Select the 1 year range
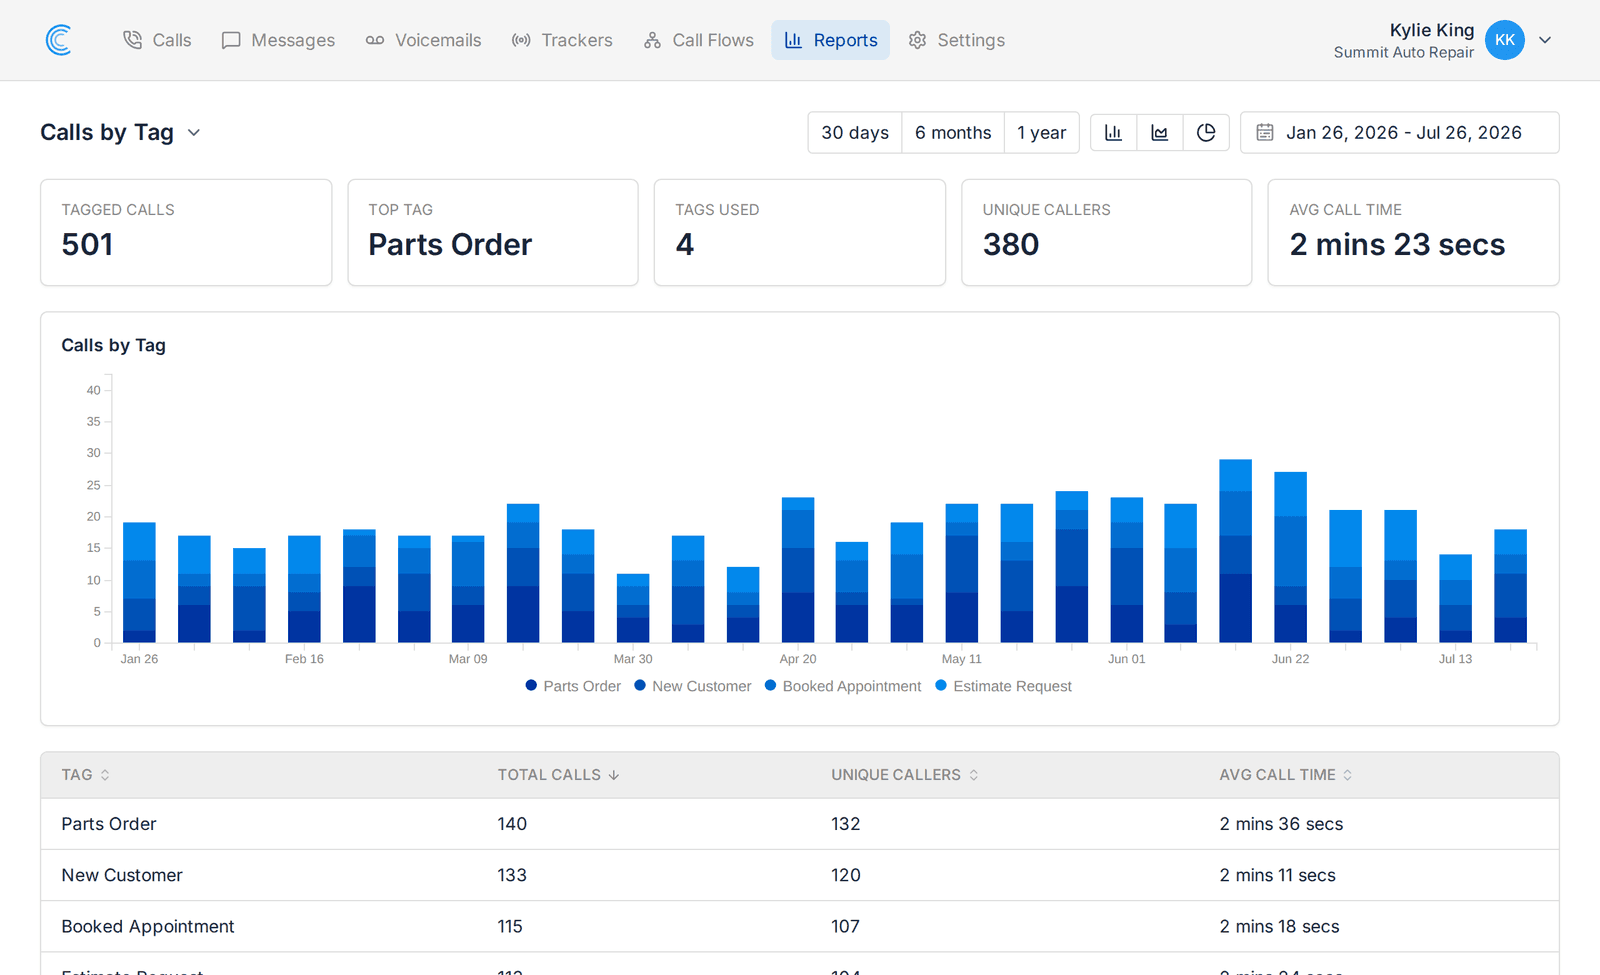The image size is (1600, 975). tap(1042, 132)
